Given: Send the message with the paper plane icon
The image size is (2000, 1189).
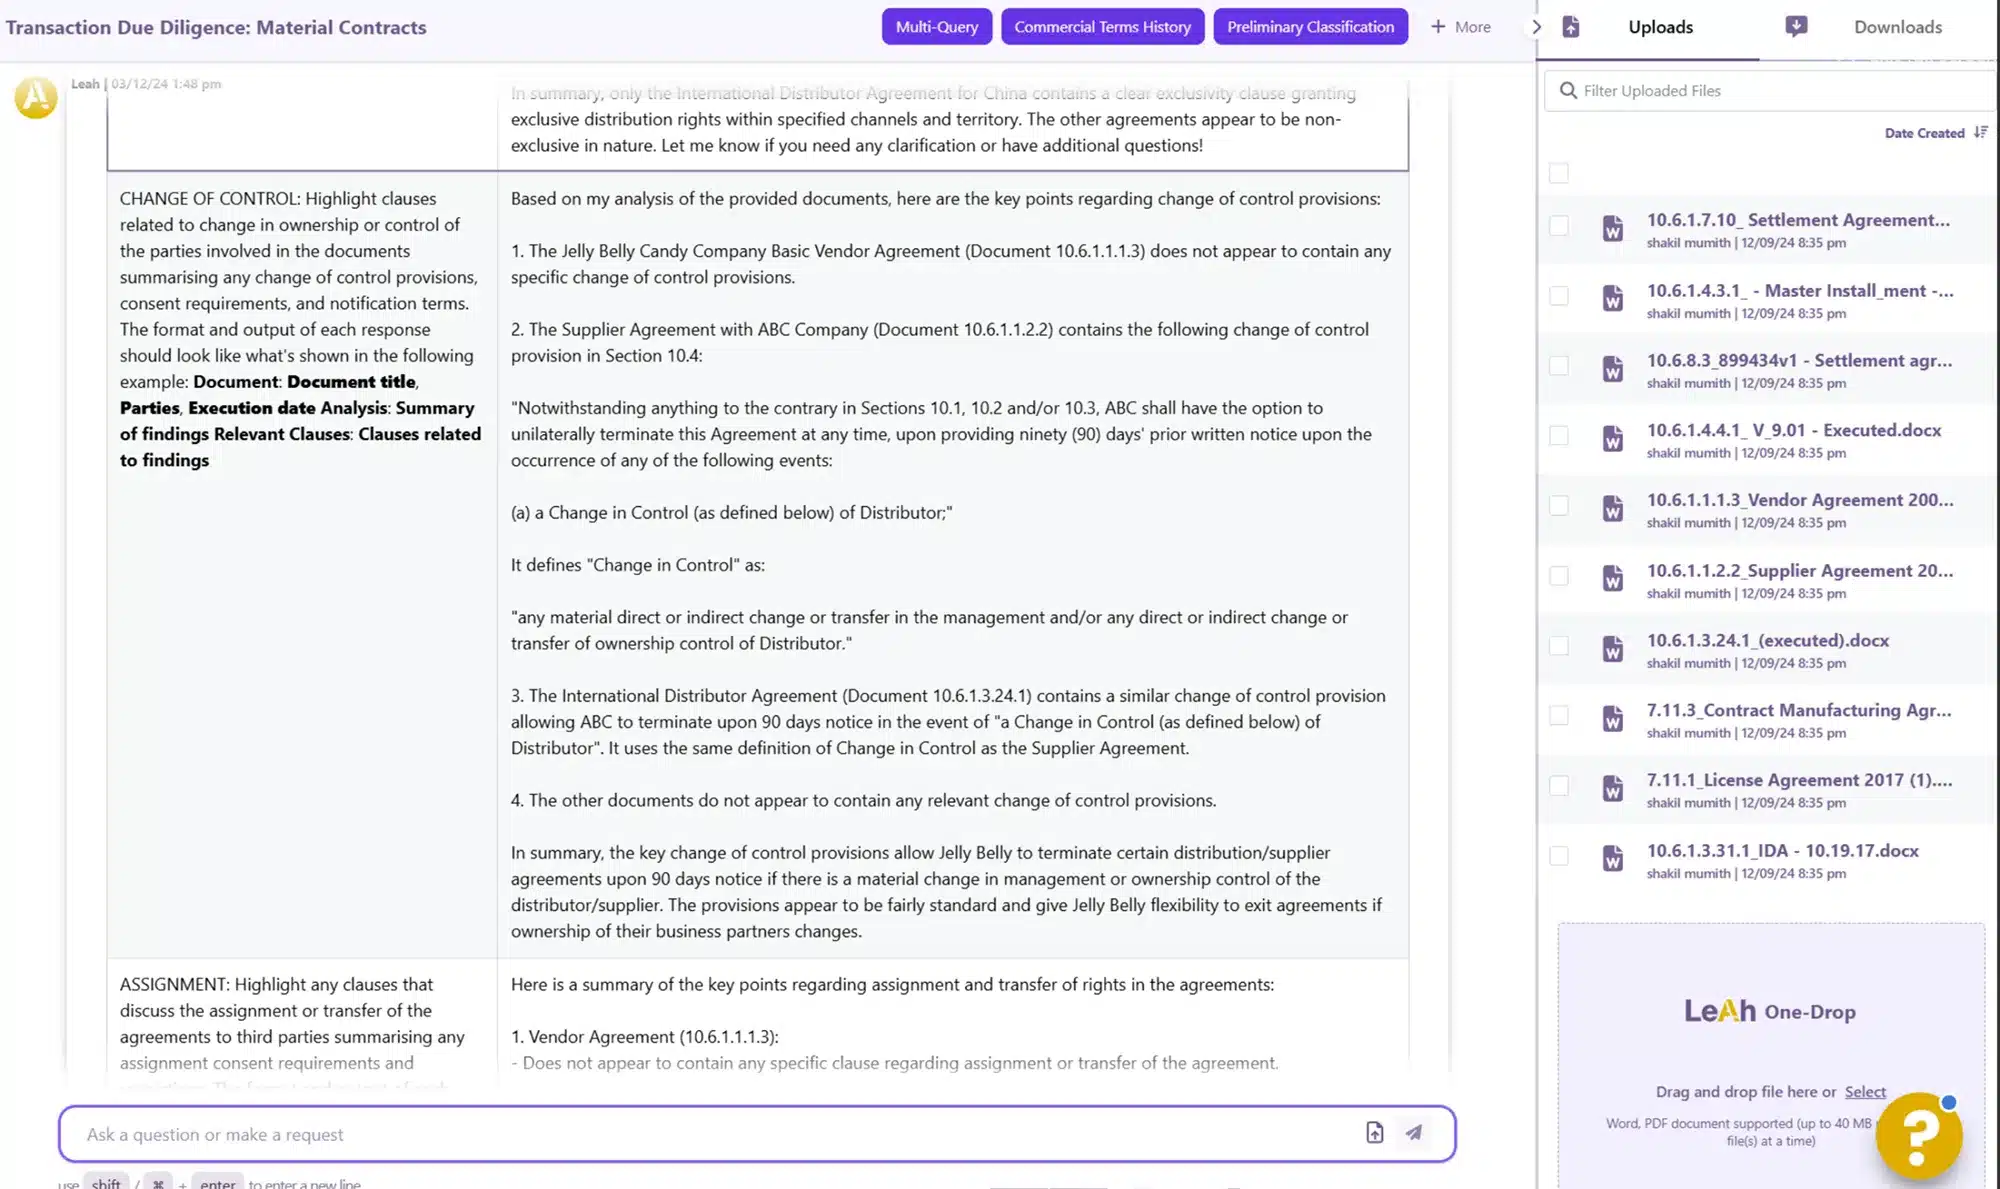Looking at the screenshot, I should pyautogui.click(x=1413, y=1132).
